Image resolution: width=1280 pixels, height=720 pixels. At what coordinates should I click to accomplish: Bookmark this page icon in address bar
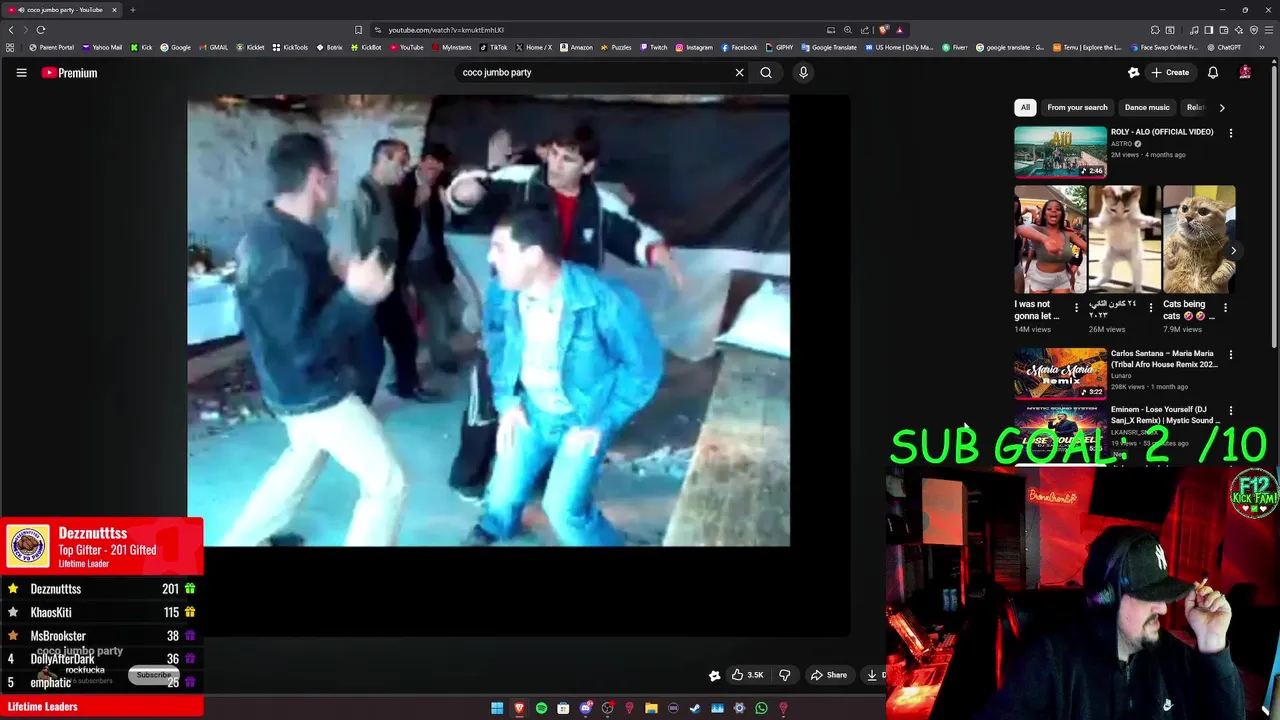pos(359,29)
